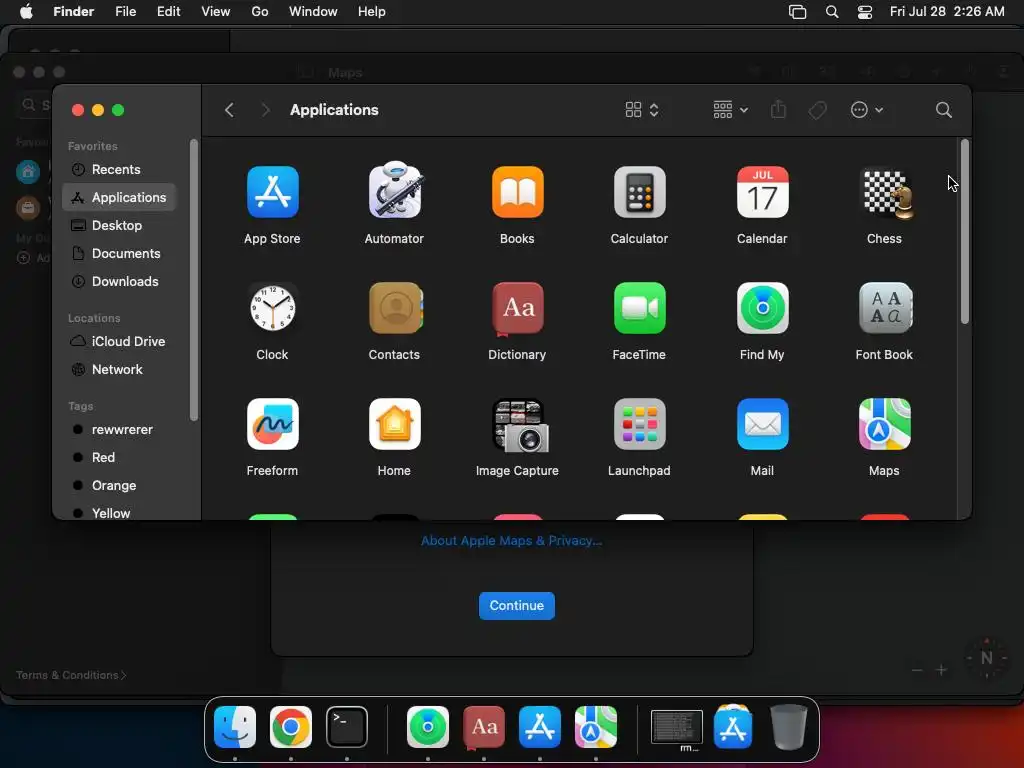Click Continue in the Maps window
The height and width of the screenshot is (768, 1024).
pyautogui.click(x=517, y=606)
